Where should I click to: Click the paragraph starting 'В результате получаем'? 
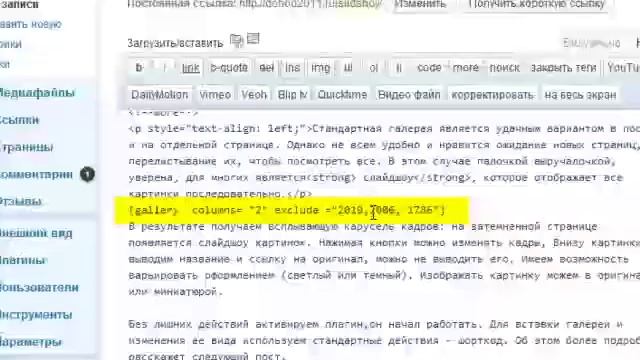pyautogui.click(x=384, y=259)
